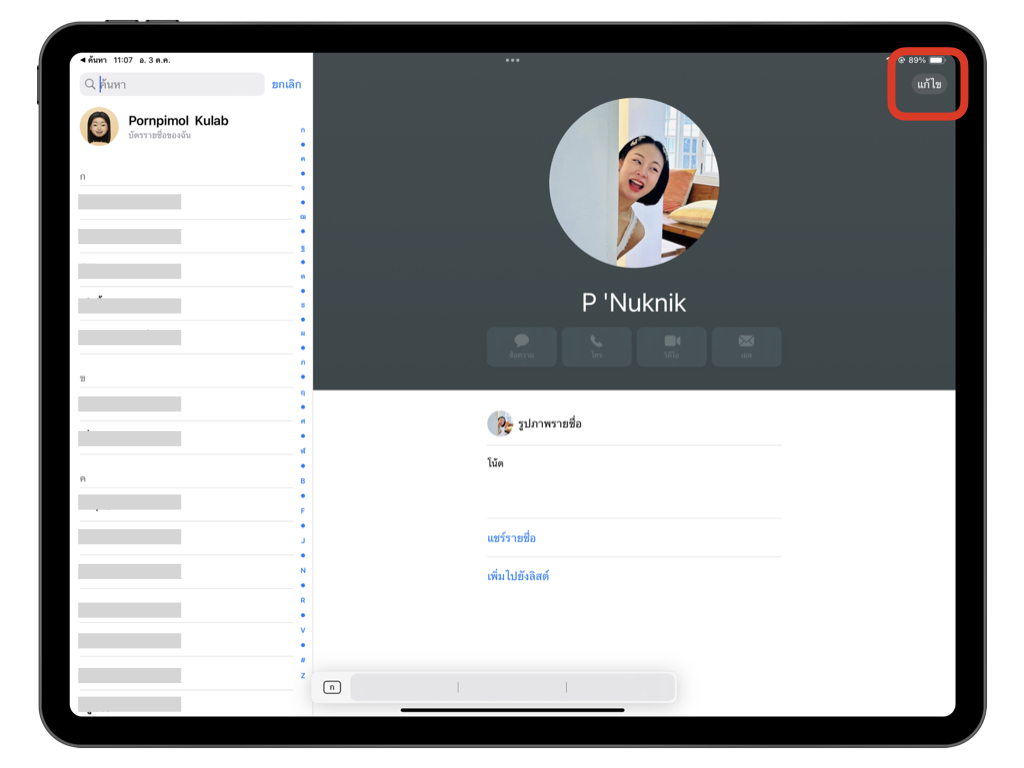The image size is (1024, 768).
Task: Select เพิ่มไปยังลิสต์ add to list
Action: [518, 576]
